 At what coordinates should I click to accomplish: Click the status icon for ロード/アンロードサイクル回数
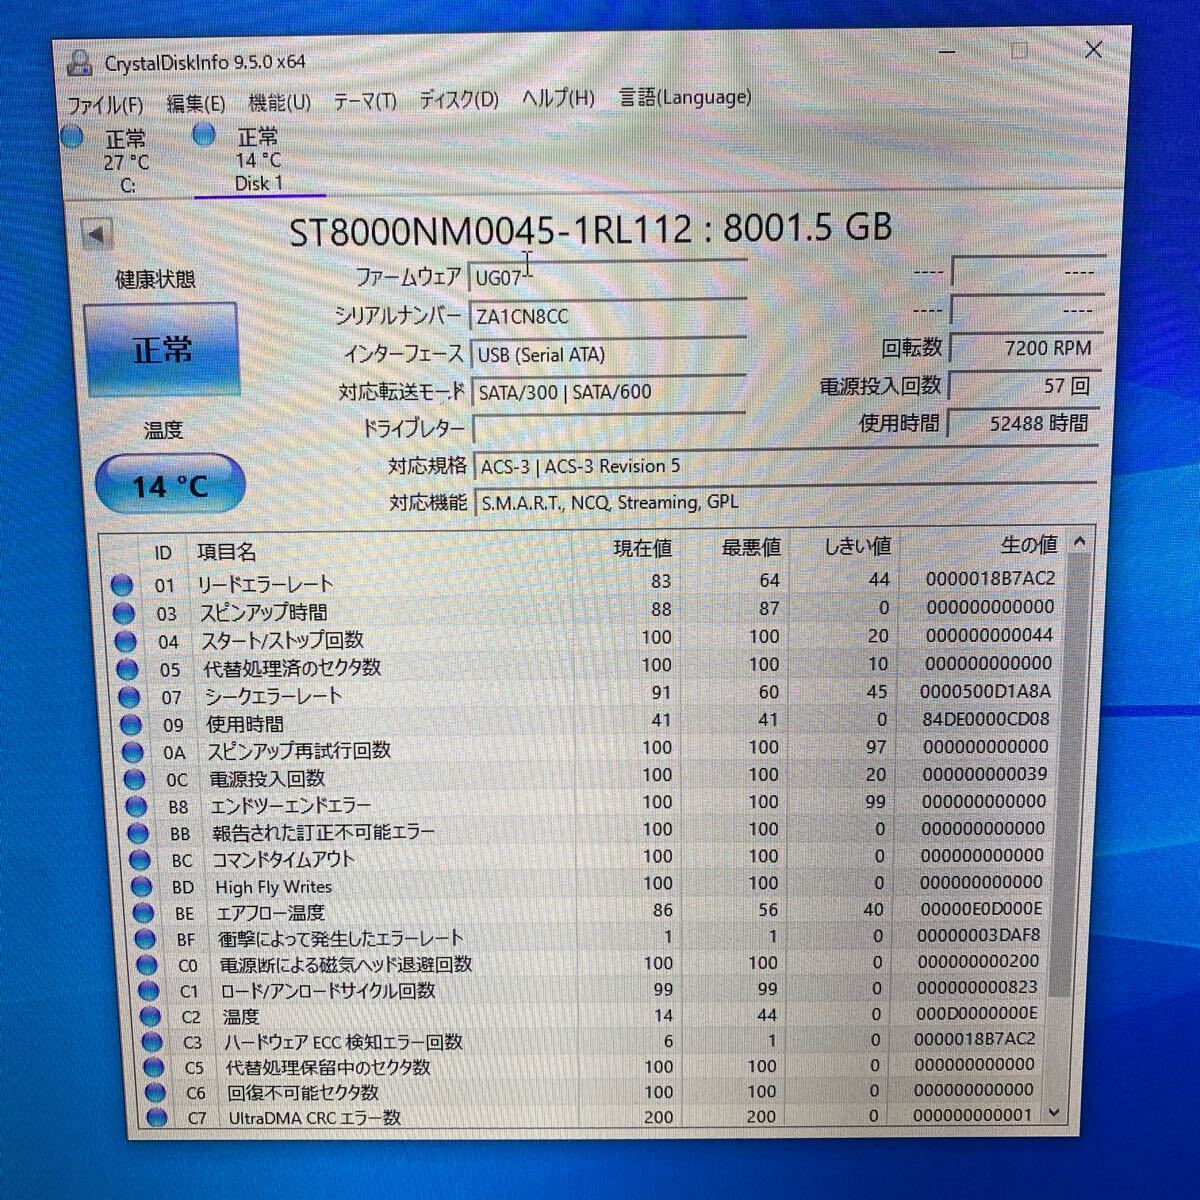(x=149, y=992)
